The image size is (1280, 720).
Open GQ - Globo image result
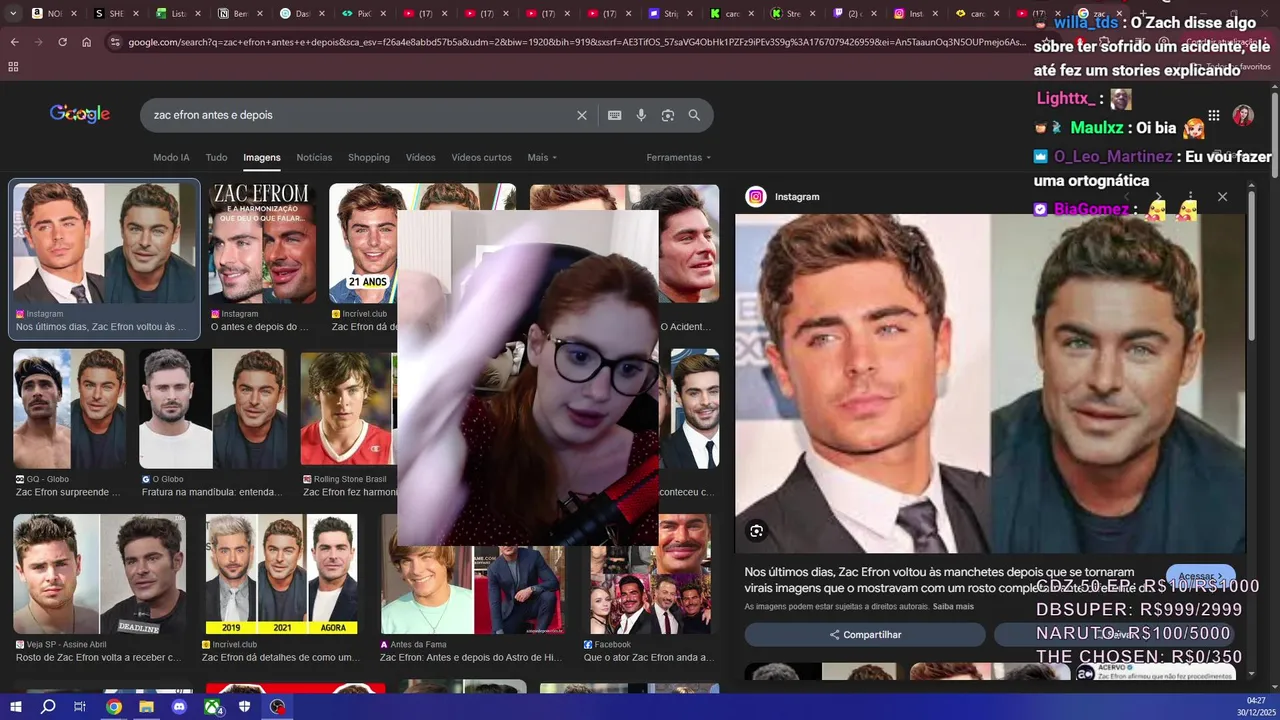pyautogui.click(x=69, y=408)
